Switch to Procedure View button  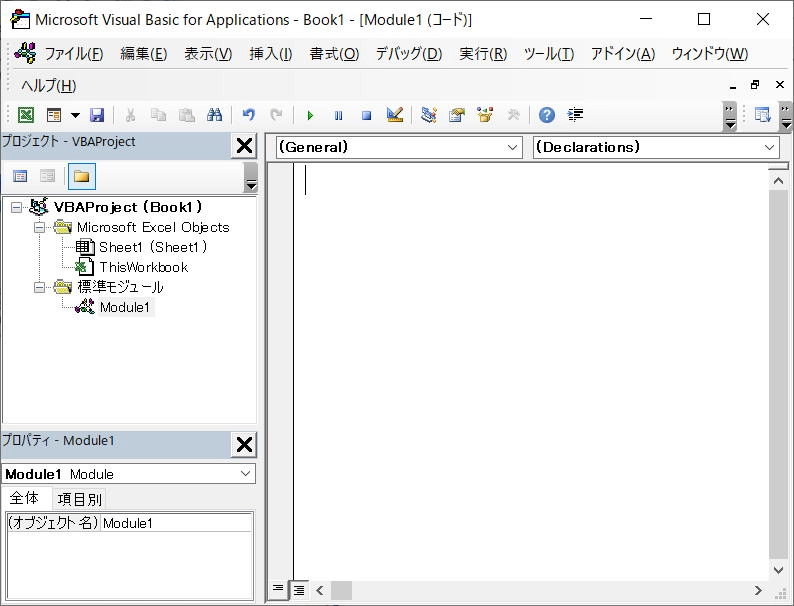(x=278, y=589)
